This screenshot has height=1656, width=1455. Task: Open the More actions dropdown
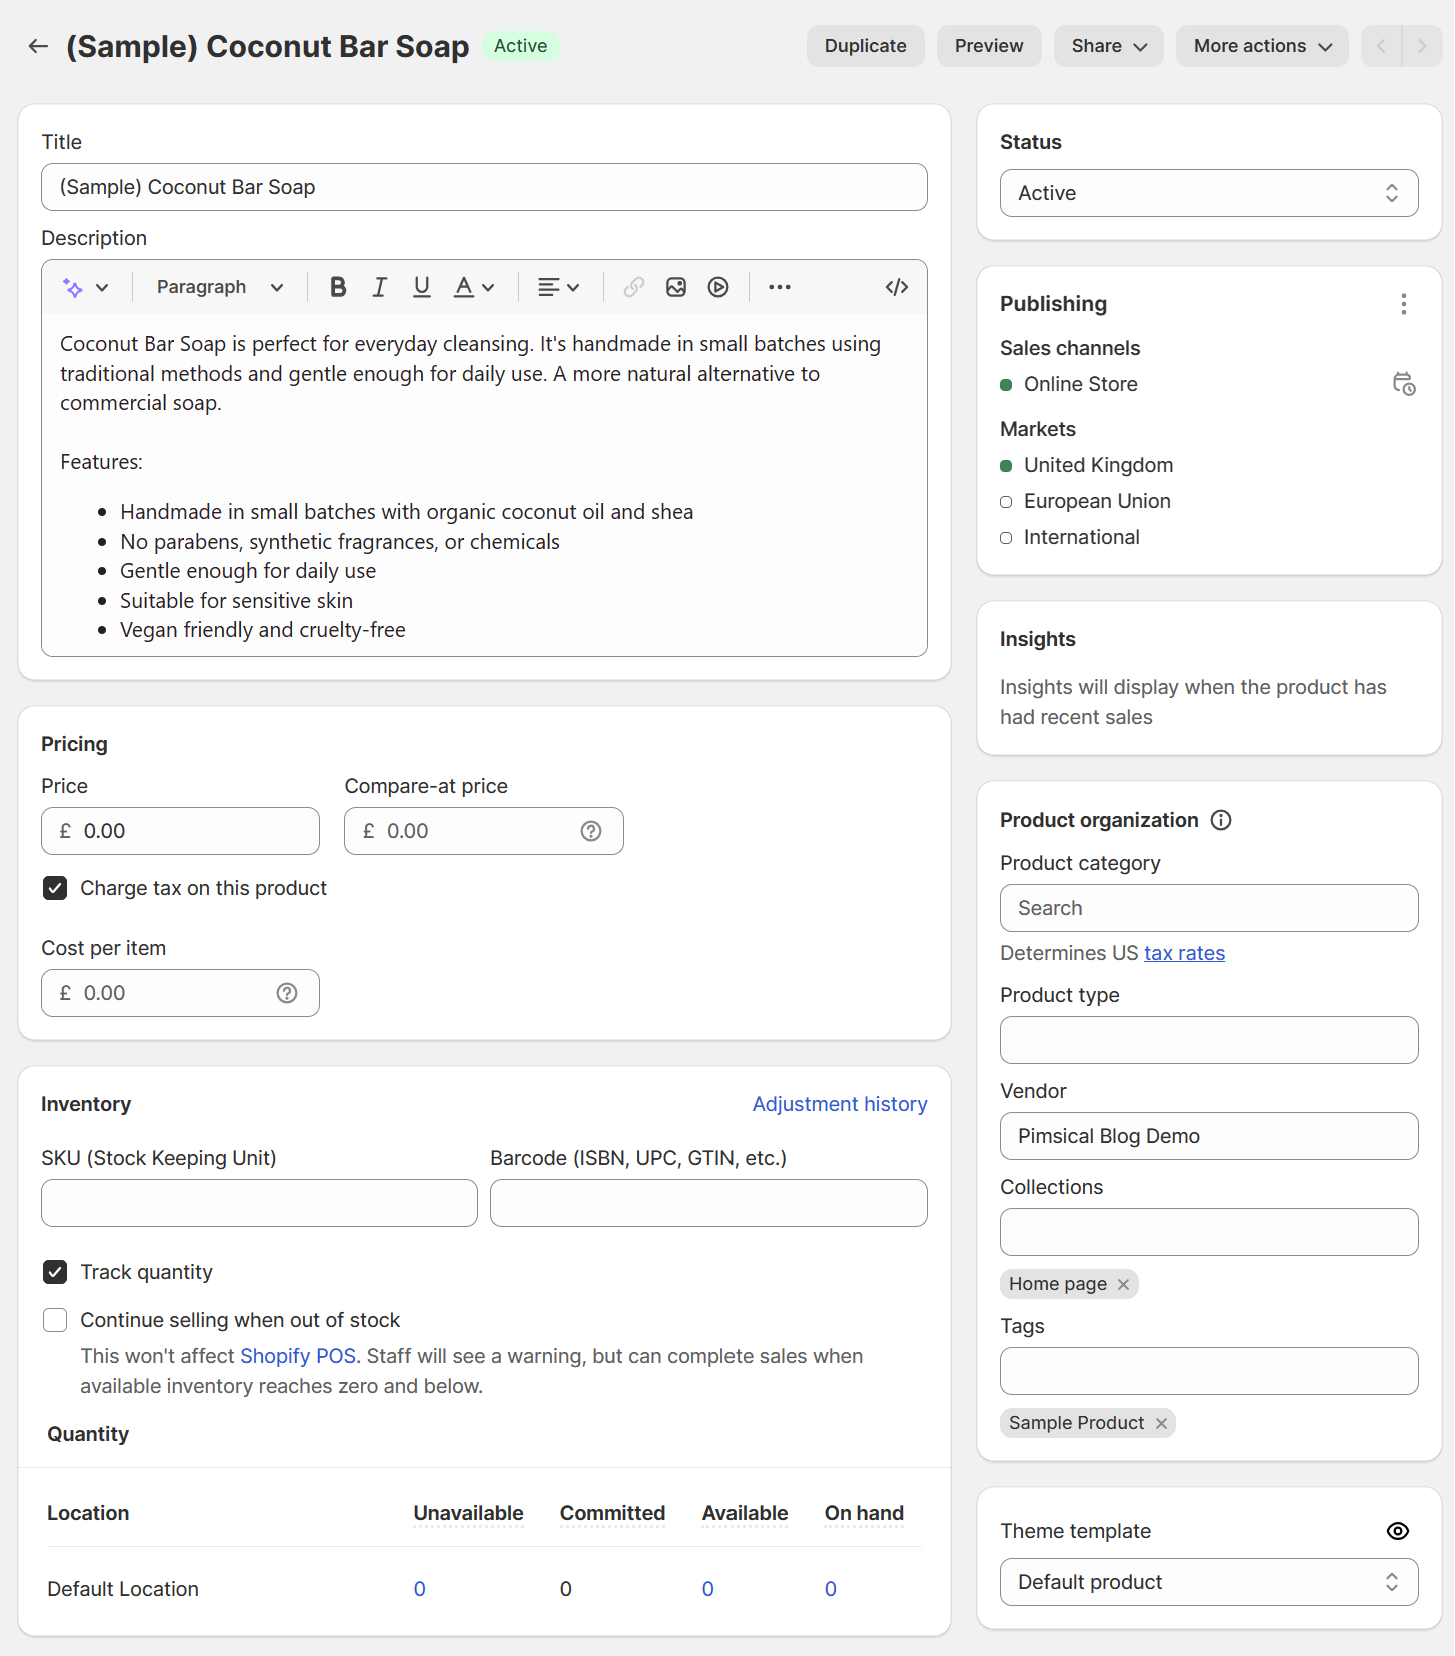click(x=1262, y=46)
